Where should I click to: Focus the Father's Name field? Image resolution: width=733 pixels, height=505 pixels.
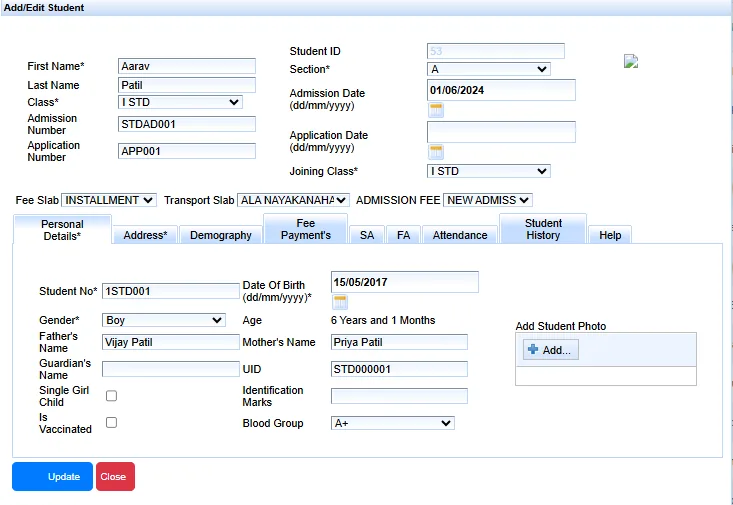click(x=171, y=342)
